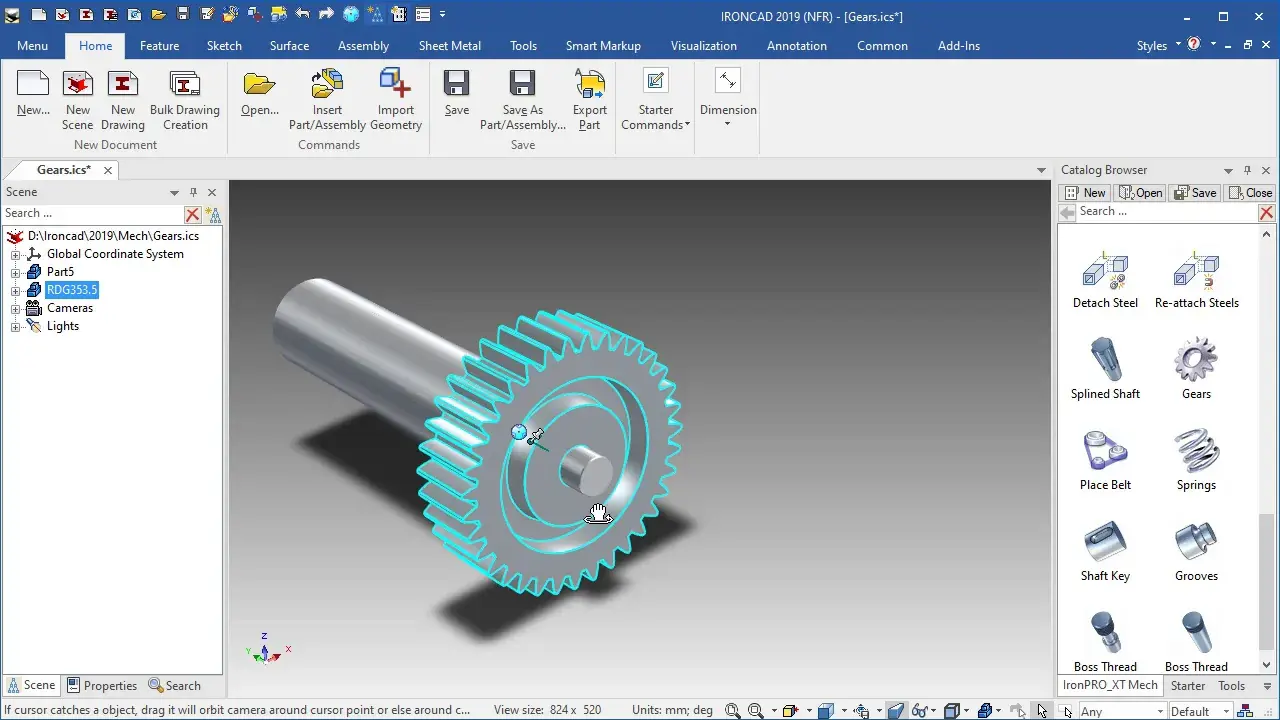Expand the RDG353.5 tree node

16,290
